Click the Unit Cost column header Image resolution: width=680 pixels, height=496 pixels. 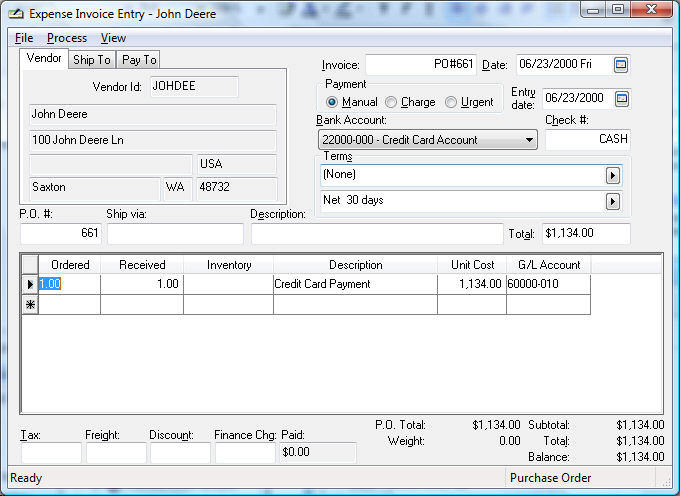pyautogui.click(x=472, y=265)
